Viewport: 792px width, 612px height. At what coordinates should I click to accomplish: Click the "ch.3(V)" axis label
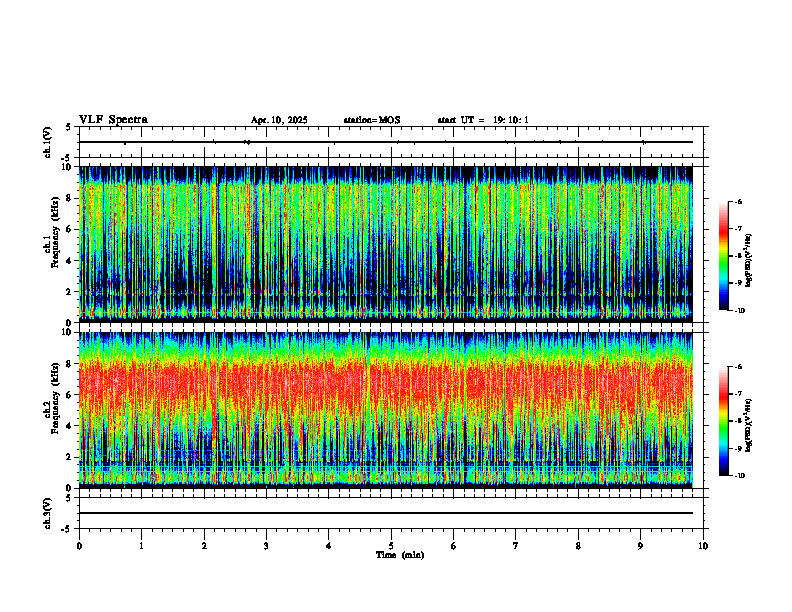[x=48, y=513]
